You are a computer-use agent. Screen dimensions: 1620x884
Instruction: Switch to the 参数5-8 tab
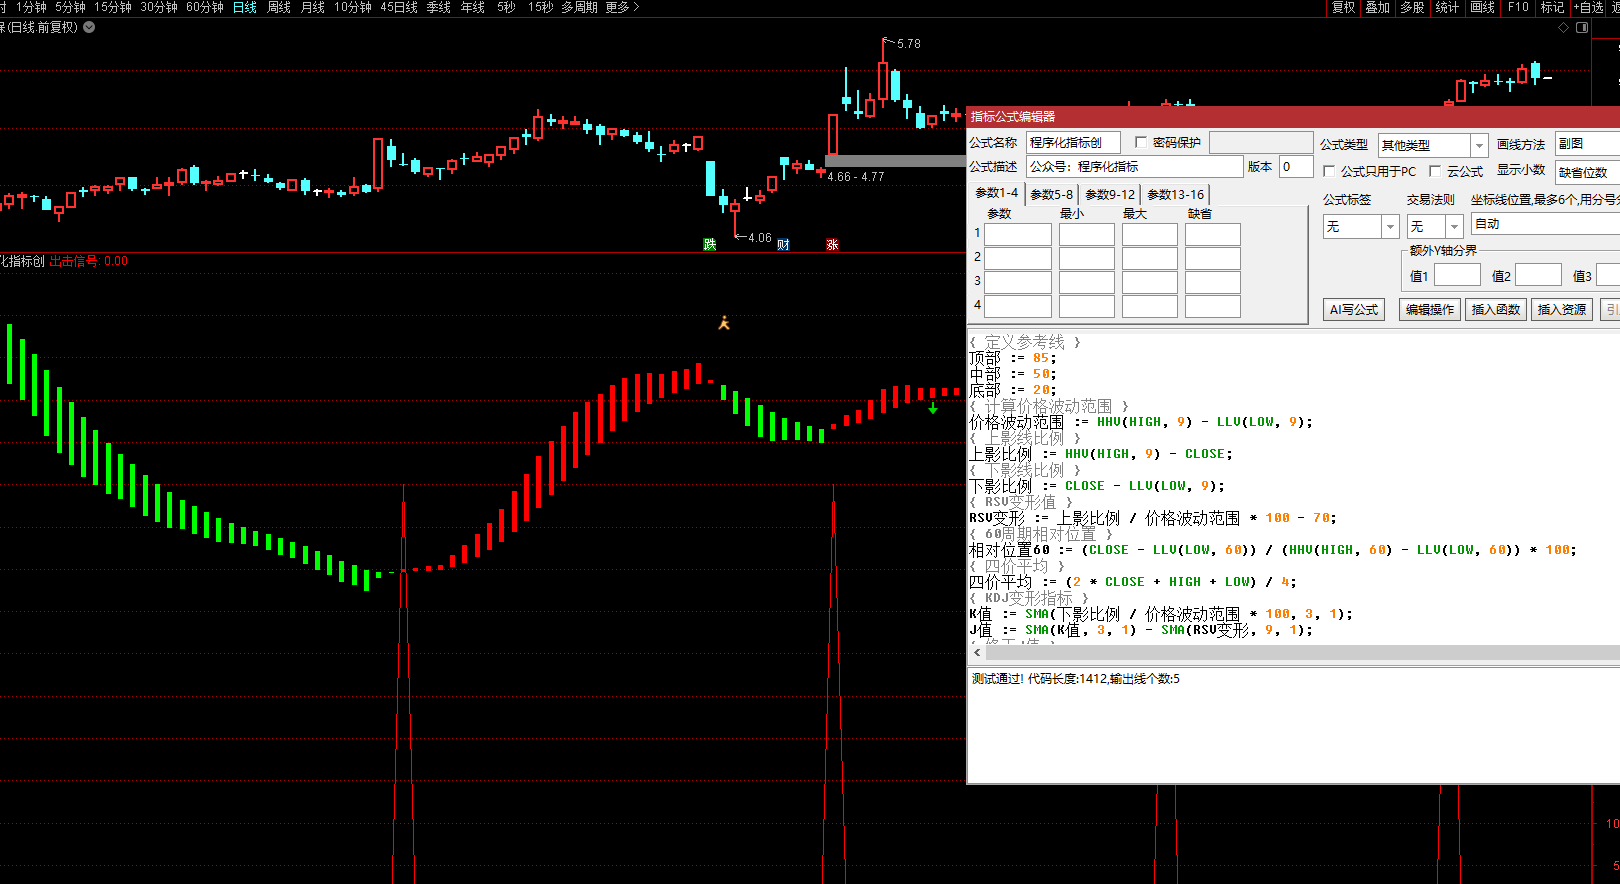pyautogui.click(x=1051, y=195)
